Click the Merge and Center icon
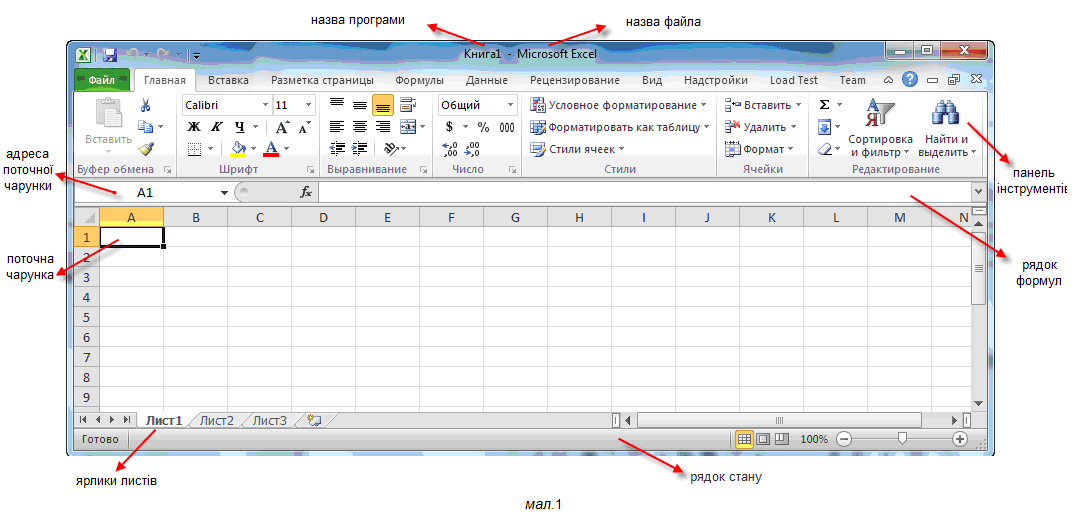This screenshot has width=1082, height=521. point(409,126)
